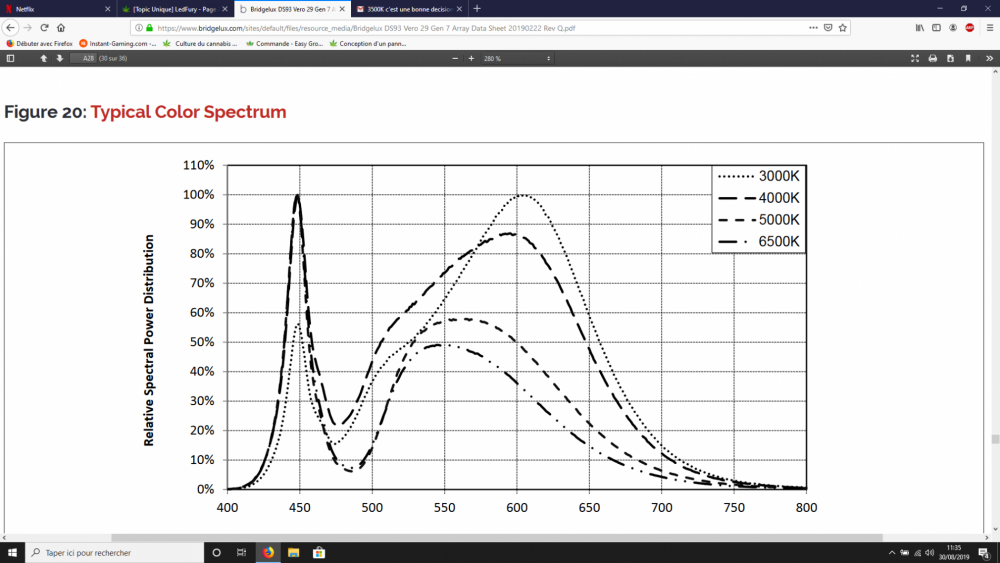Copy current view bookmark link
1000x563 pixels.
pos(968,58)
